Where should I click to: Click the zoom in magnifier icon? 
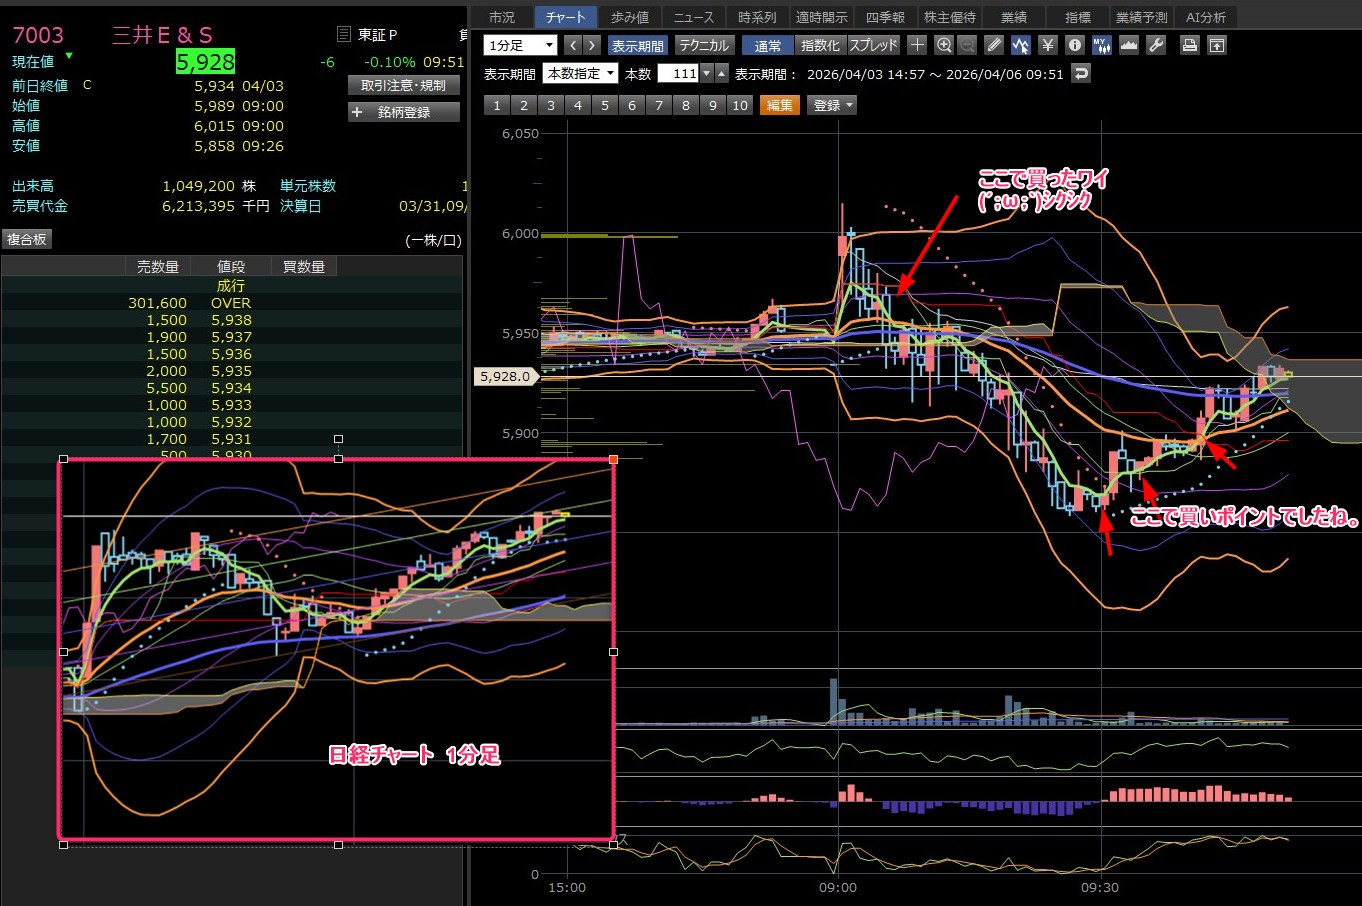(x=944, y=45)
